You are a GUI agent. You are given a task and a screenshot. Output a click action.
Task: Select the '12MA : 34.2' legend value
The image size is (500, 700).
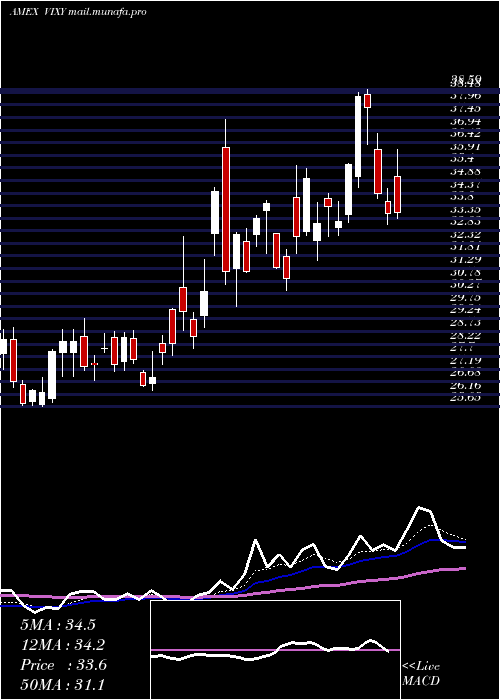tap(63, 645)
